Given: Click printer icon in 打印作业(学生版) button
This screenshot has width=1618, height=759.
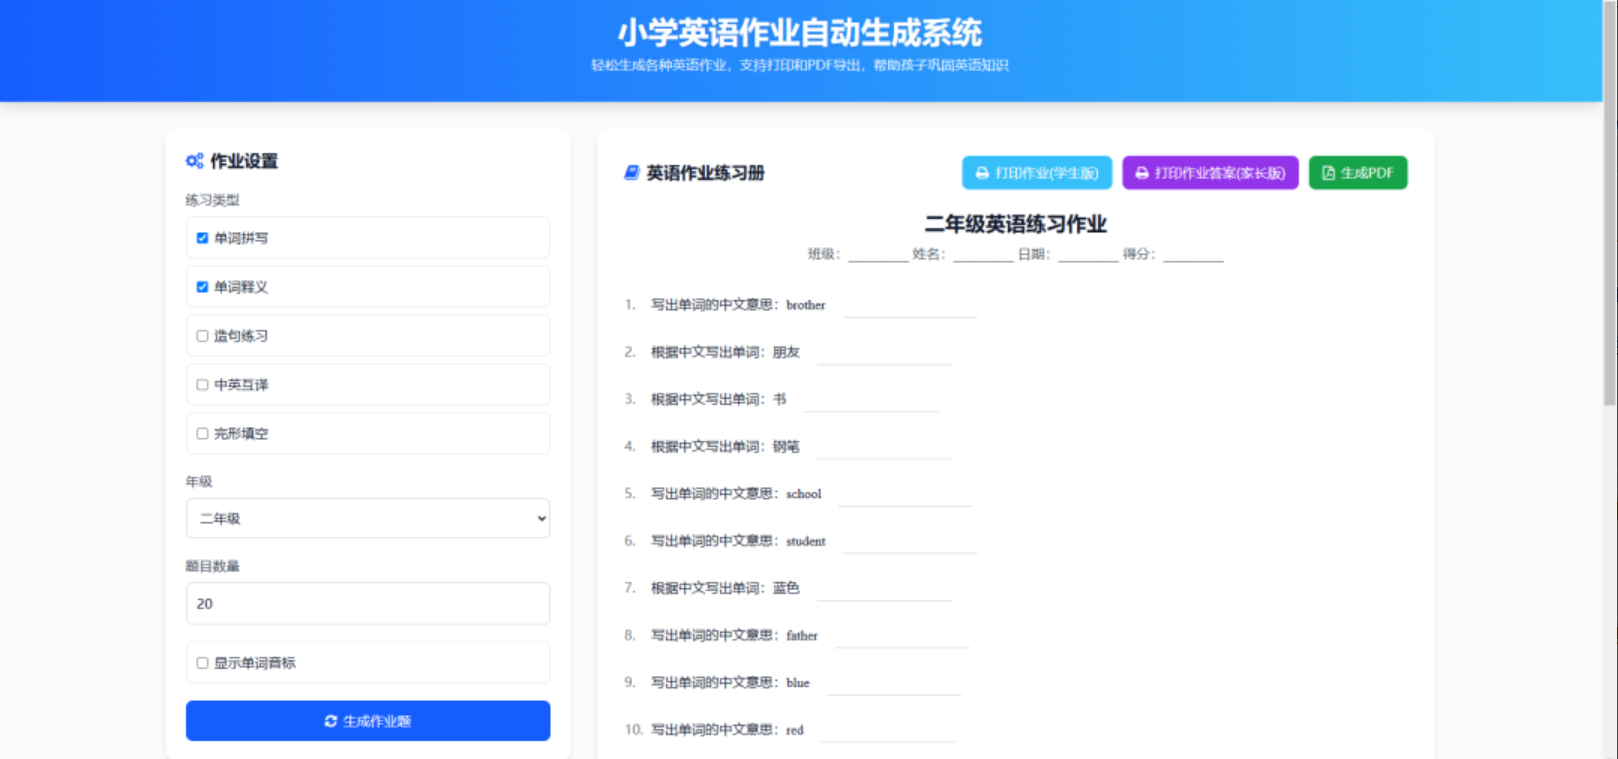Looking at the screenshot, I should click(982, 173).
